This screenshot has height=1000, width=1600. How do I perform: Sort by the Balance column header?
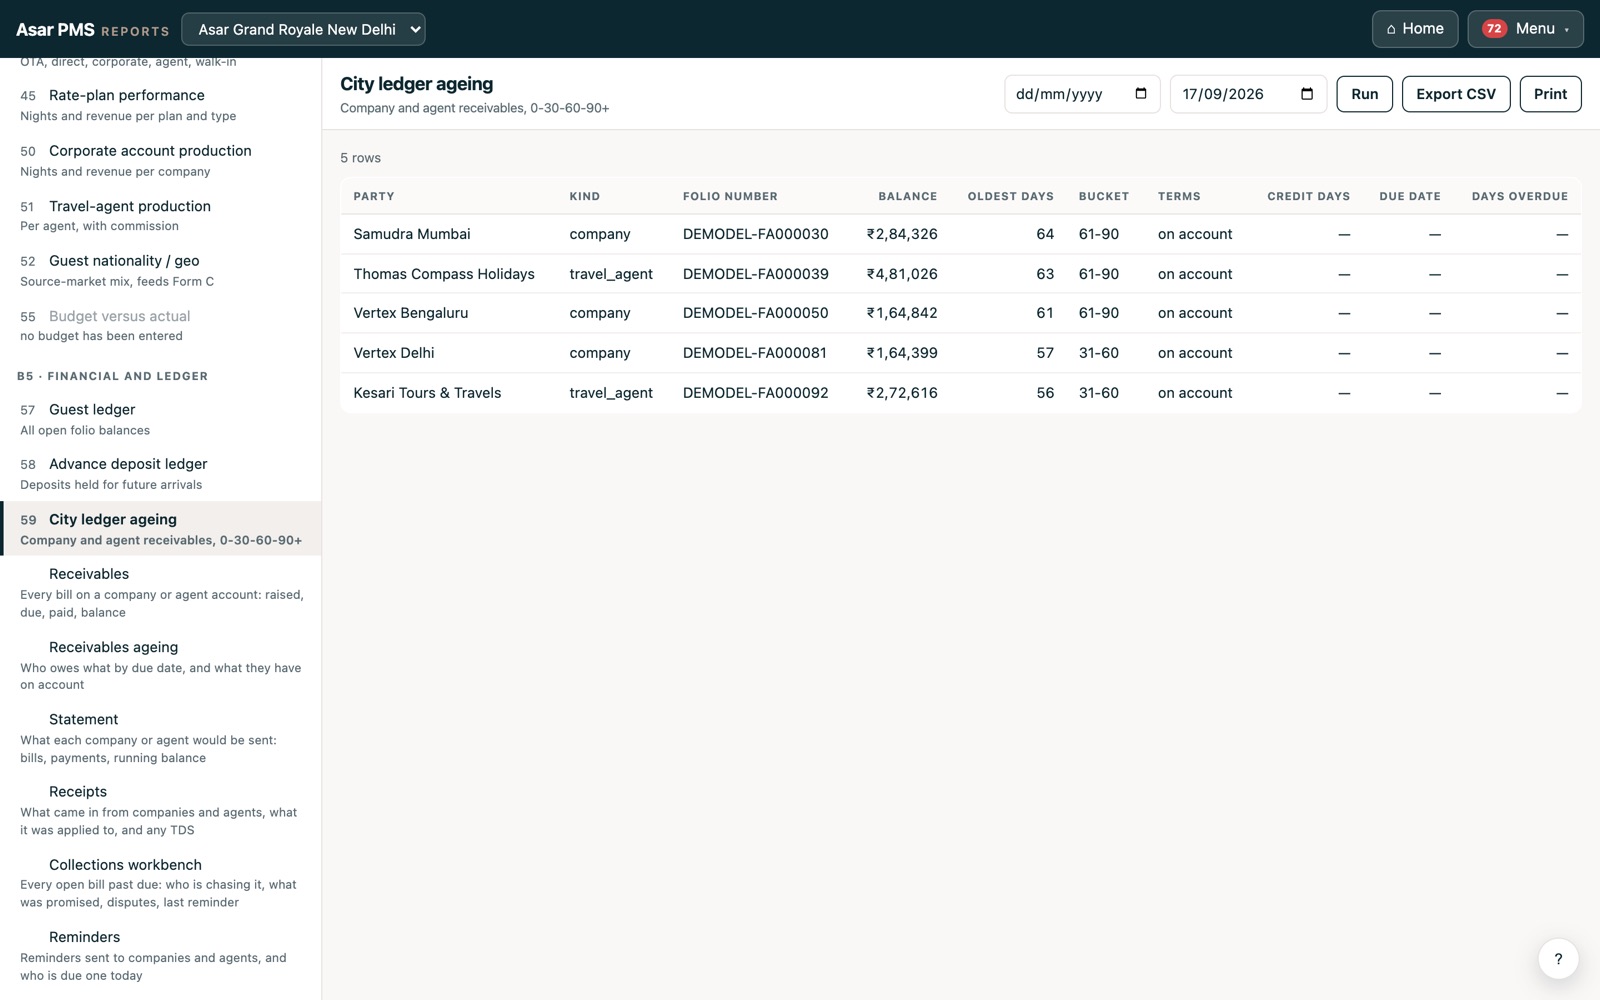point(907,196)
